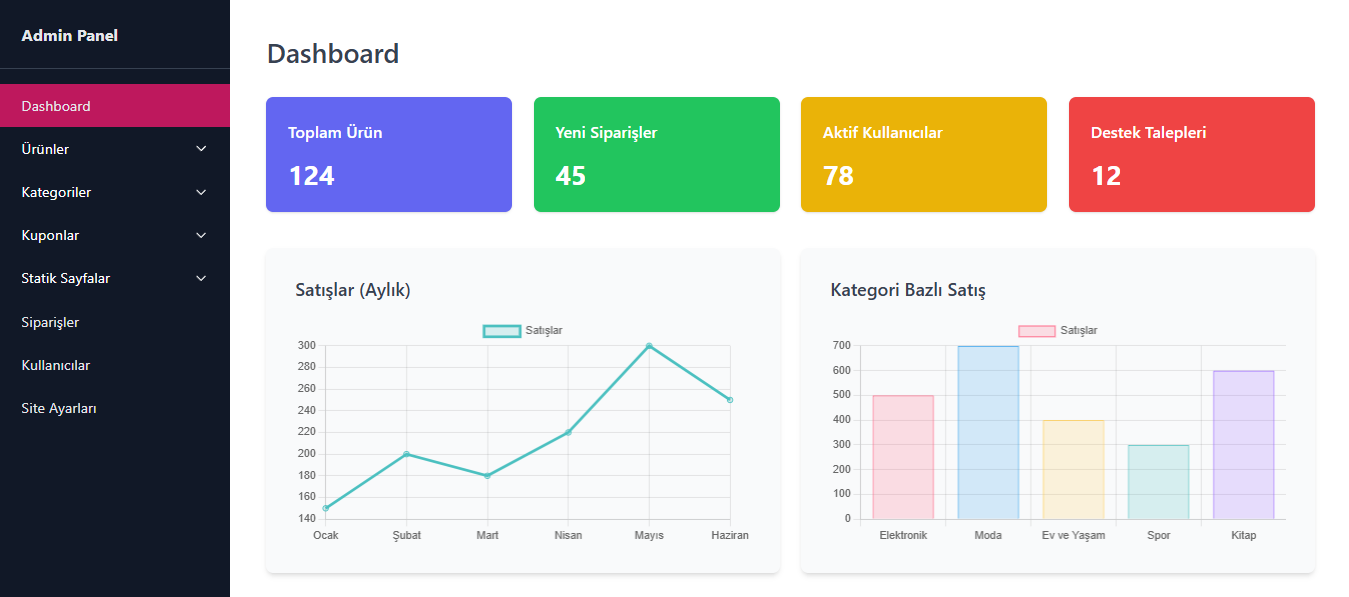Go to Siparişler in the sidebar
Screen dimensions: 1349x597
point(50,322)
